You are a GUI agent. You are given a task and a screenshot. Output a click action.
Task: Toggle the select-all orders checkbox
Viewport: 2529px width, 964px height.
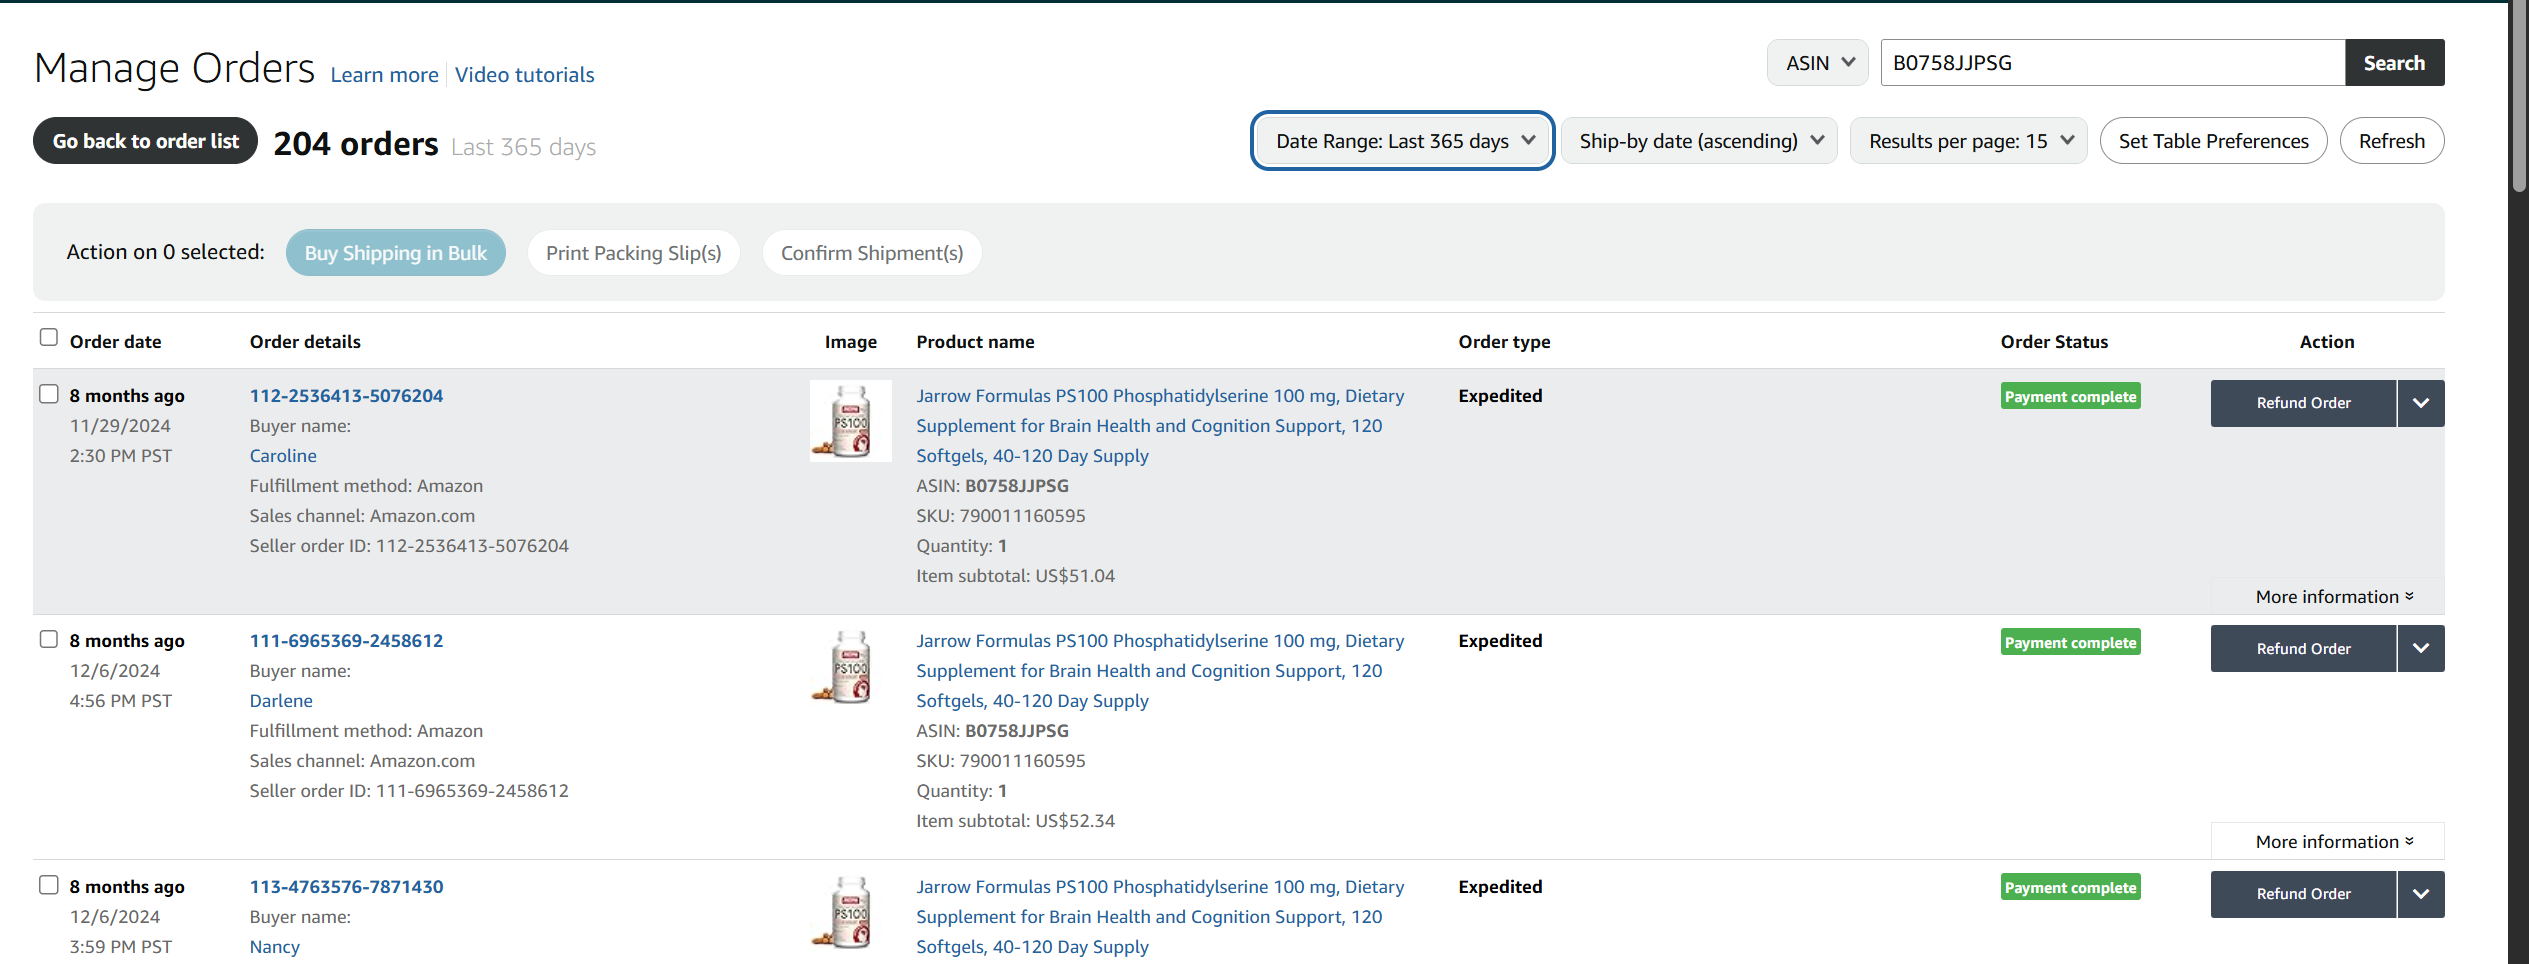tap(48, 337)
